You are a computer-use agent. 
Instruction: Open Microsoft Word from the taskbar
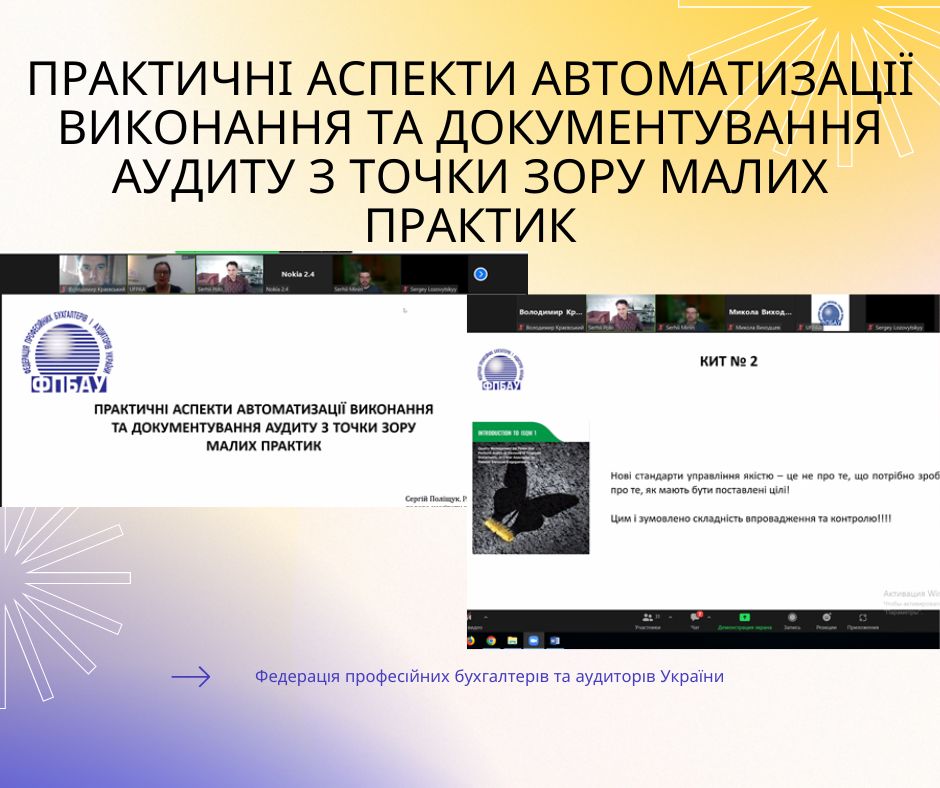pos(554,640)
